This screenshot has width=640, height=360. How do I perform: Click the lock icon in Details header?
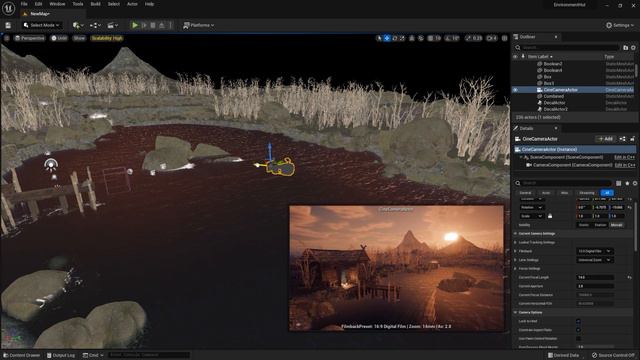click(x=632, y=139)
